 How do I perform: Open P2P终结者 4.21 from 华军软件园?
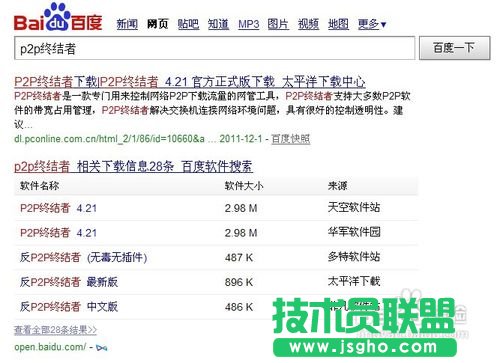click(x=58, y=233)
